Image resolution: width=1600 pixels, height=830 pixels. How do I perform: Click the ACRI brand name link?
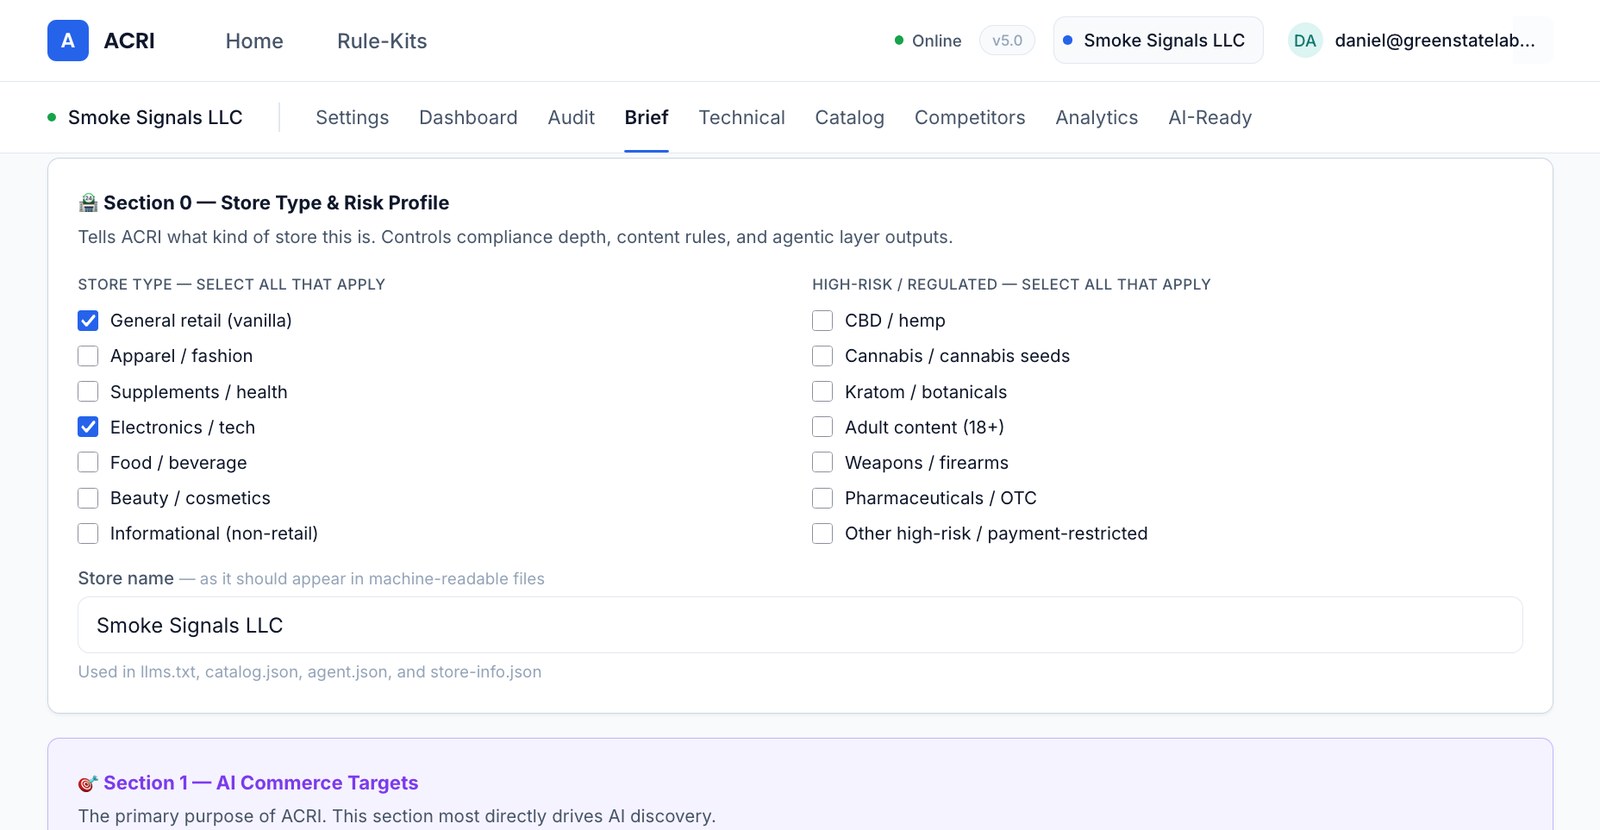pyautogui.click(x=129, y=41)
